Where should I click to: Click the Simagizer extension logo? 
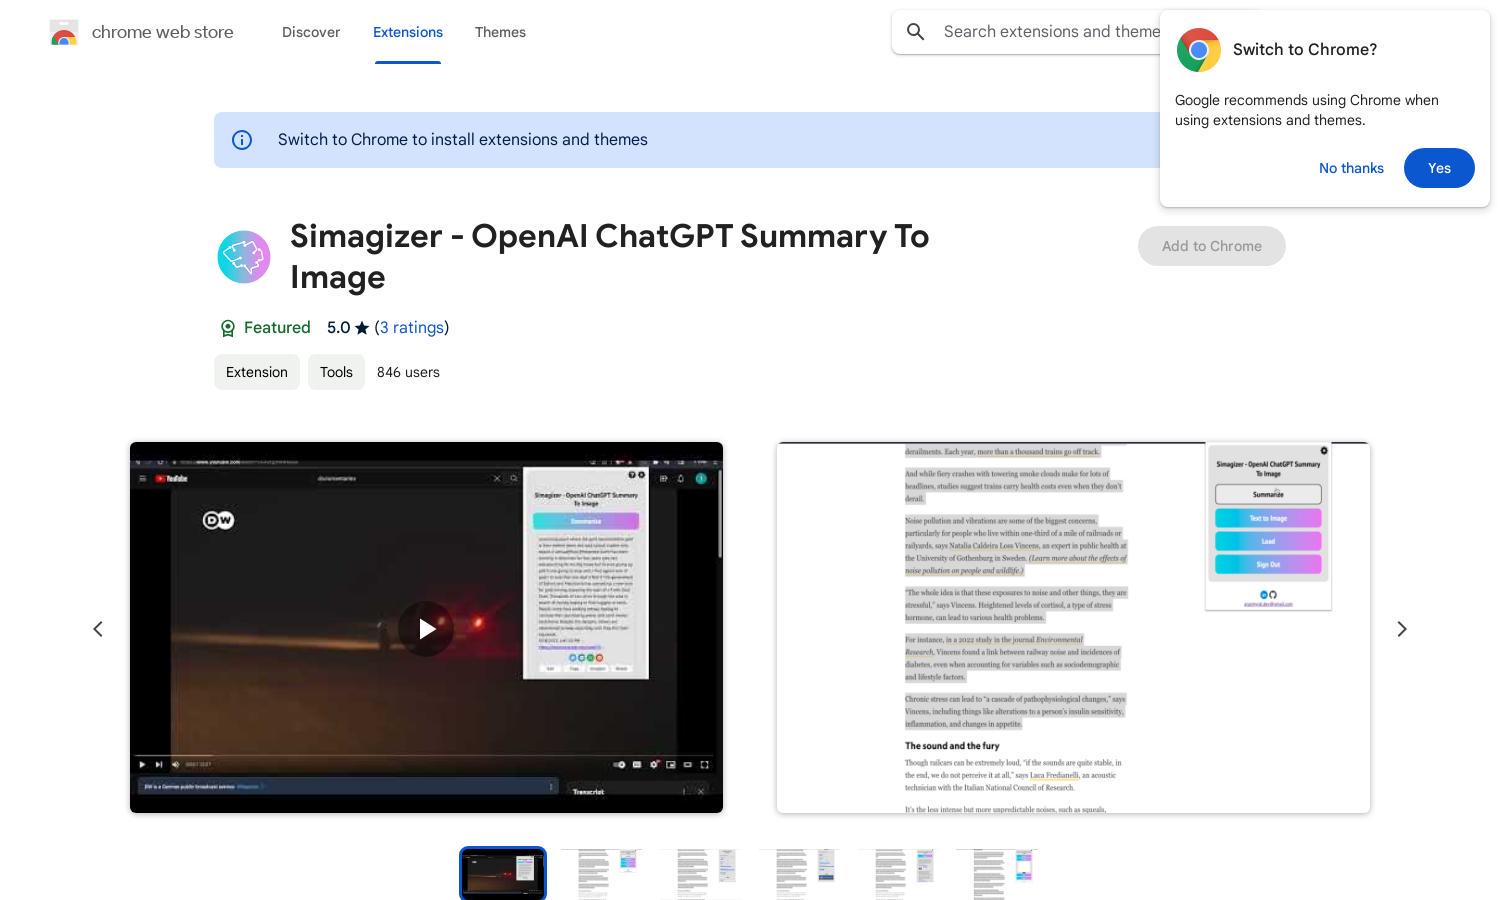point(244,257)
